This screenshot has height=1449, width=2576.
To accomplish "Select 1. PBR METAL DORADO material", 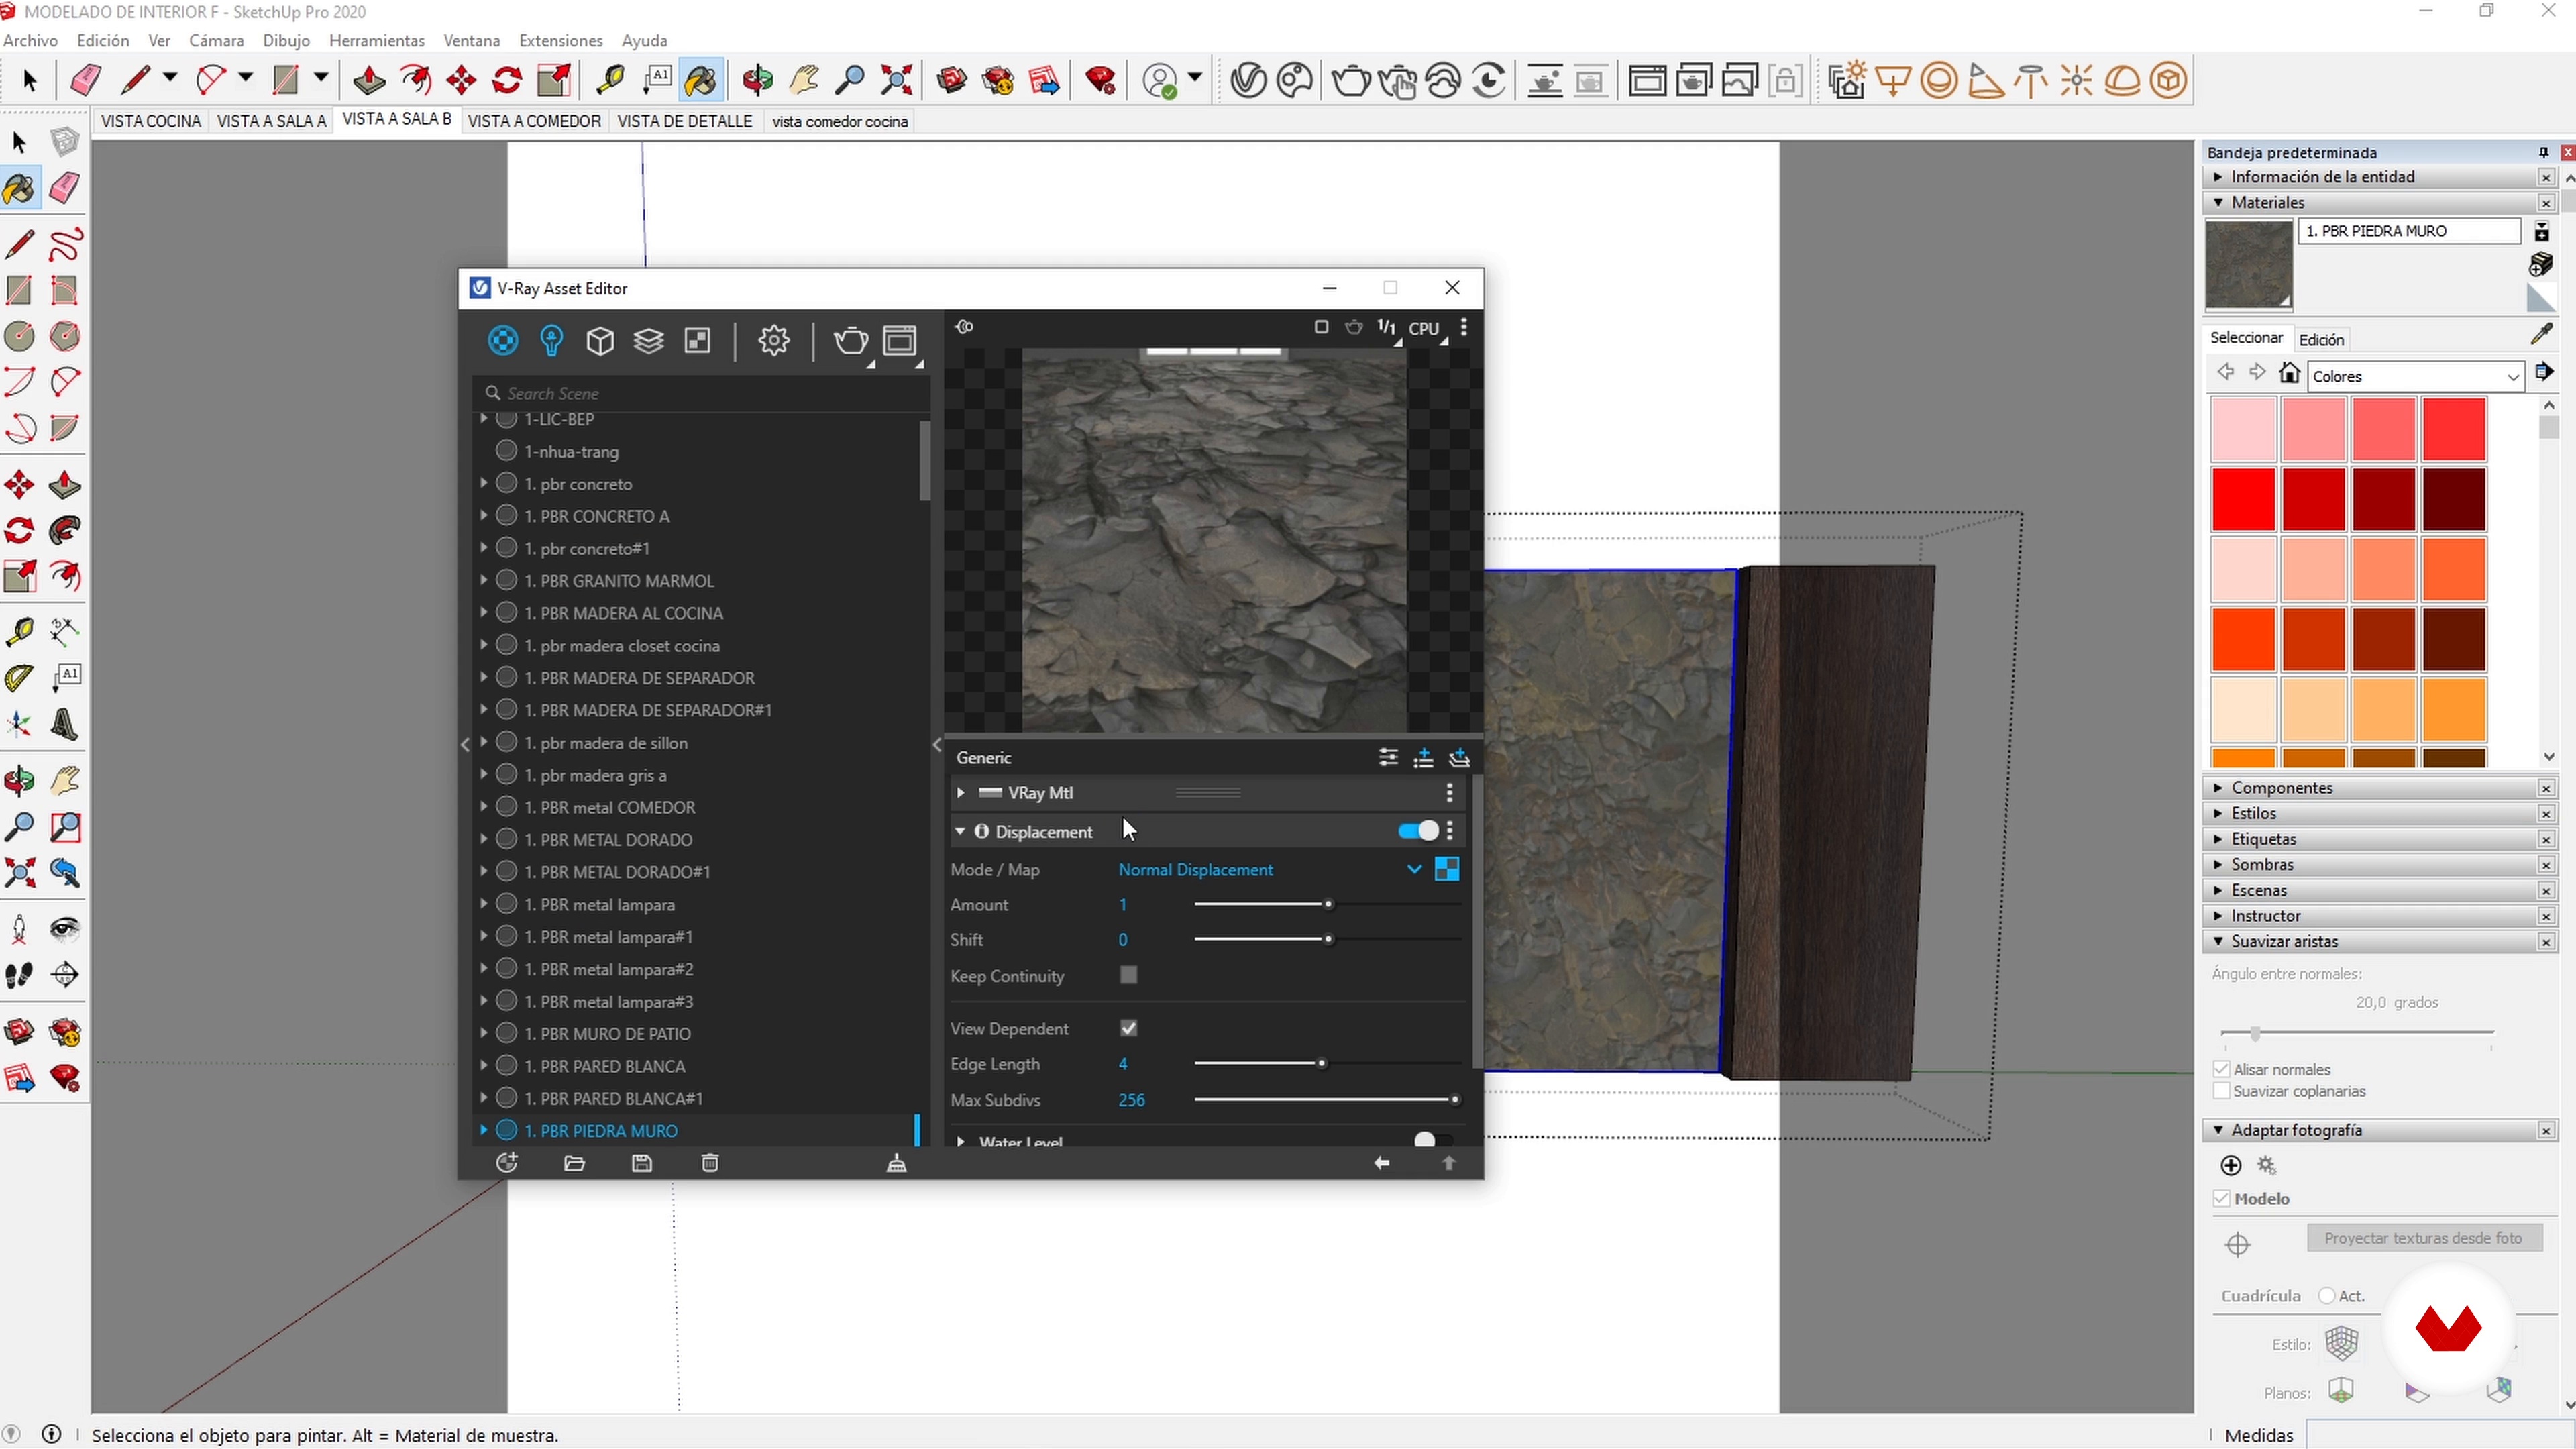I will pos(608,839).
